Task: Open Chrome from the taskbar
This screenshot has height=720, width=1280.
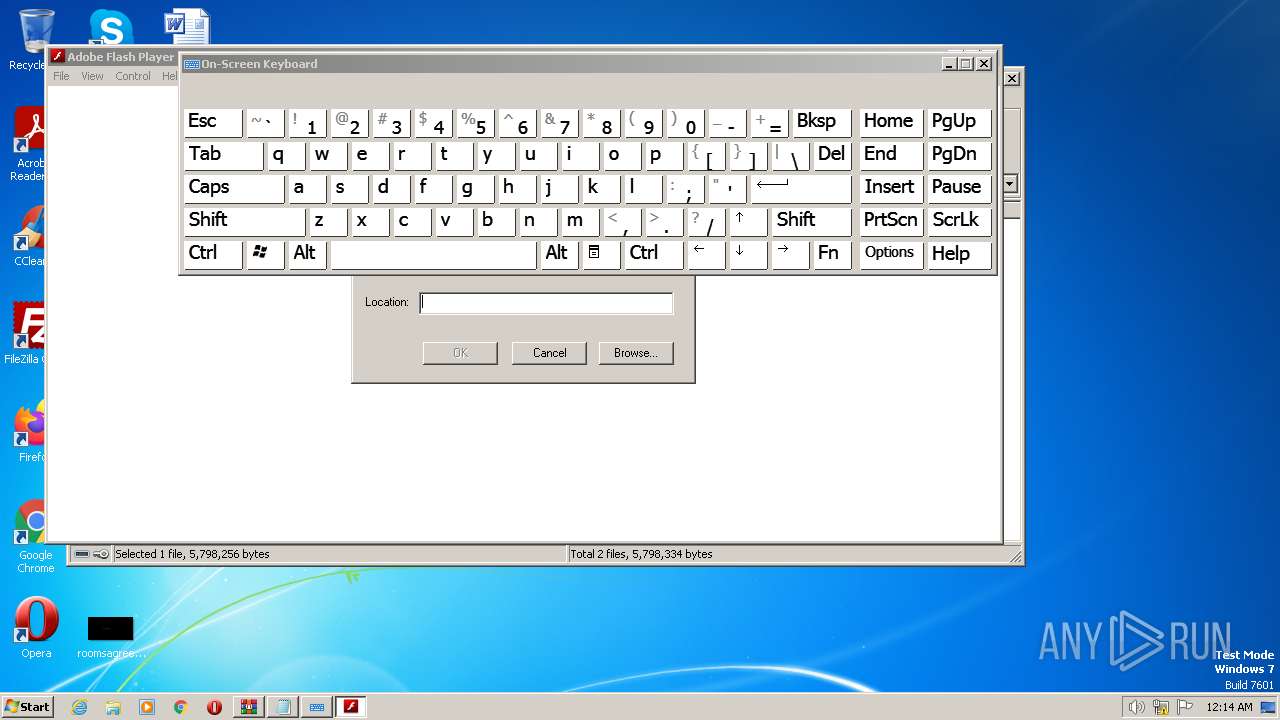Action: [x=180, y=707]
